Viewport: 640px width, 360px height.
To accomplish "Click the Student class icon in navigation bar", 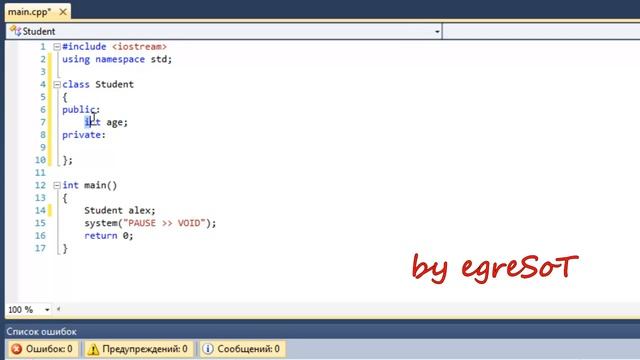I will (x=15, y=31).
